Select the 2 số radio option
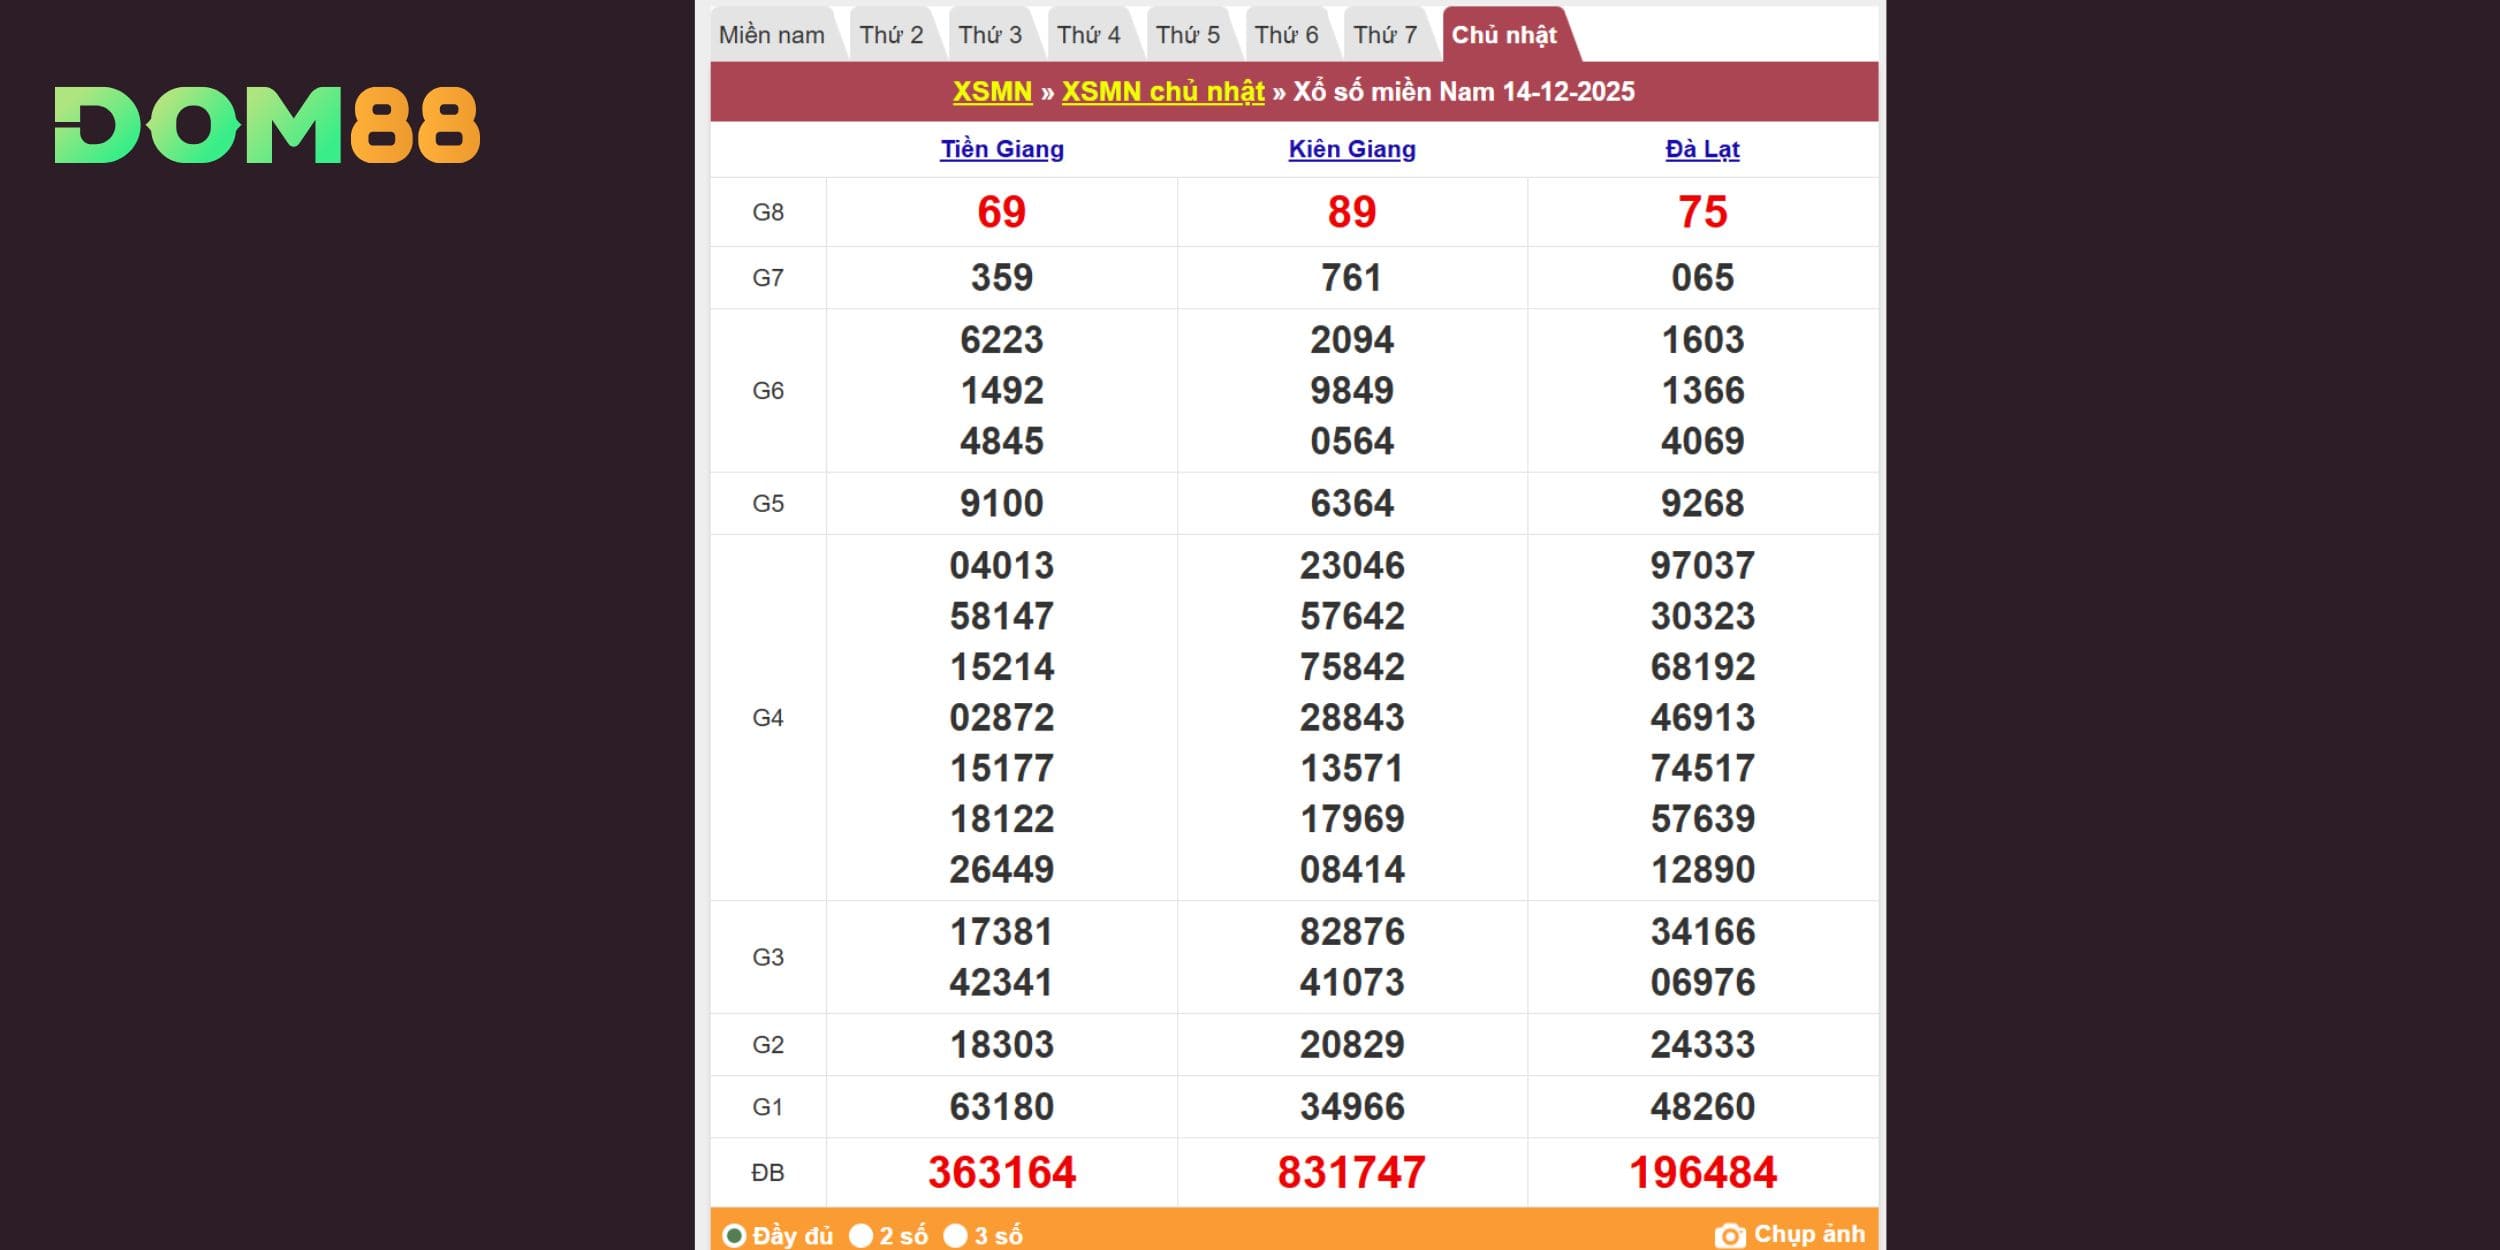2500x1250 pixels. coord(861,1236)
